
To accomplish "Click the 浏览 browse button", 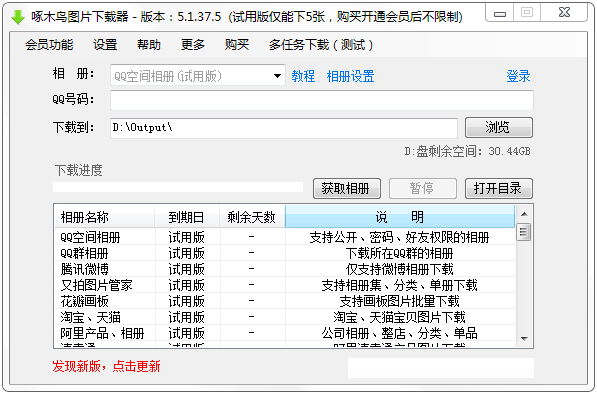I will pyautogui.click(x=499, y=128).
